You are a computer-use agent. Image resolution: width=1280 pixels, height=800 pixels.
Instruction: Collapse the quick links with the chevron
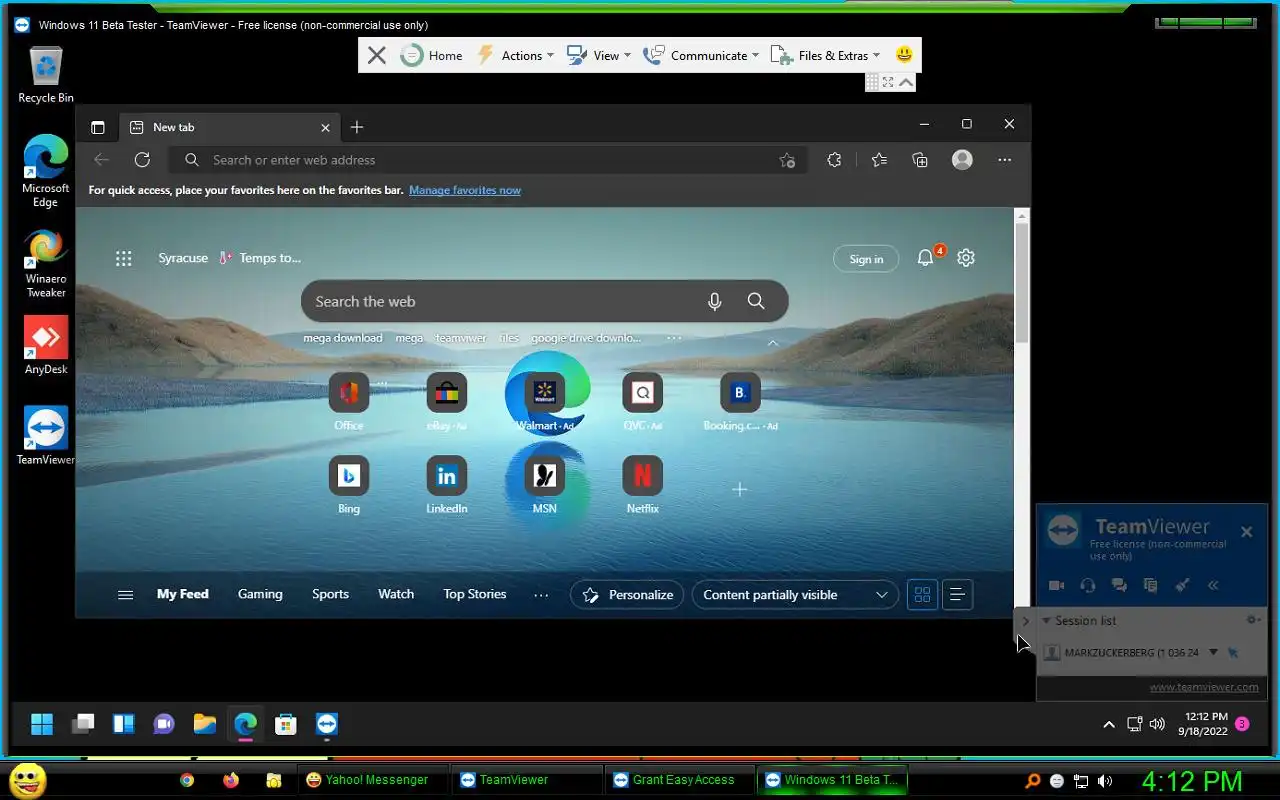(x=772, y=343)
